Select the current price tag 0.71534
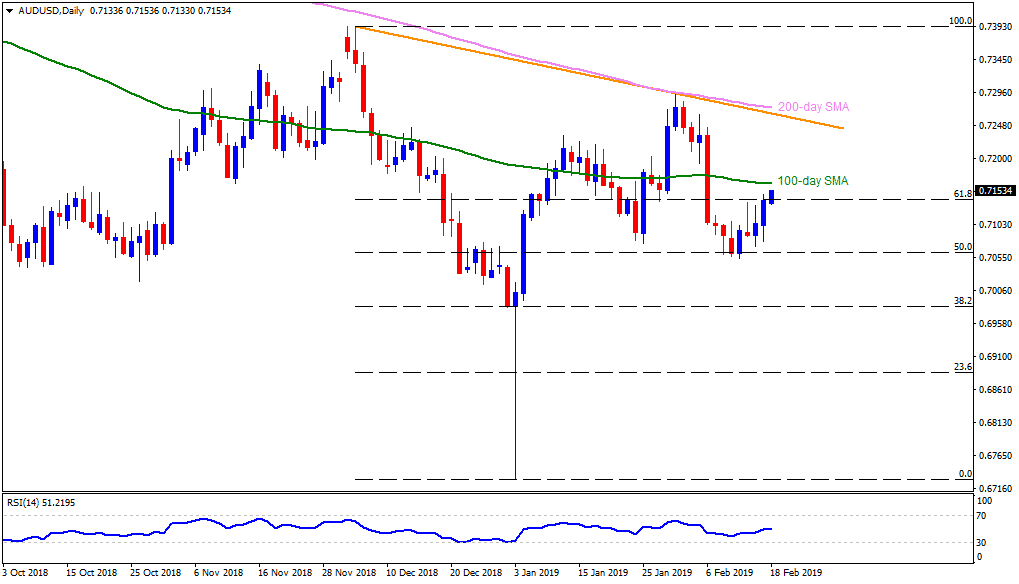The width and height of the screenshot is (1019, 584). pyautogui.click(x=996, y=190)
